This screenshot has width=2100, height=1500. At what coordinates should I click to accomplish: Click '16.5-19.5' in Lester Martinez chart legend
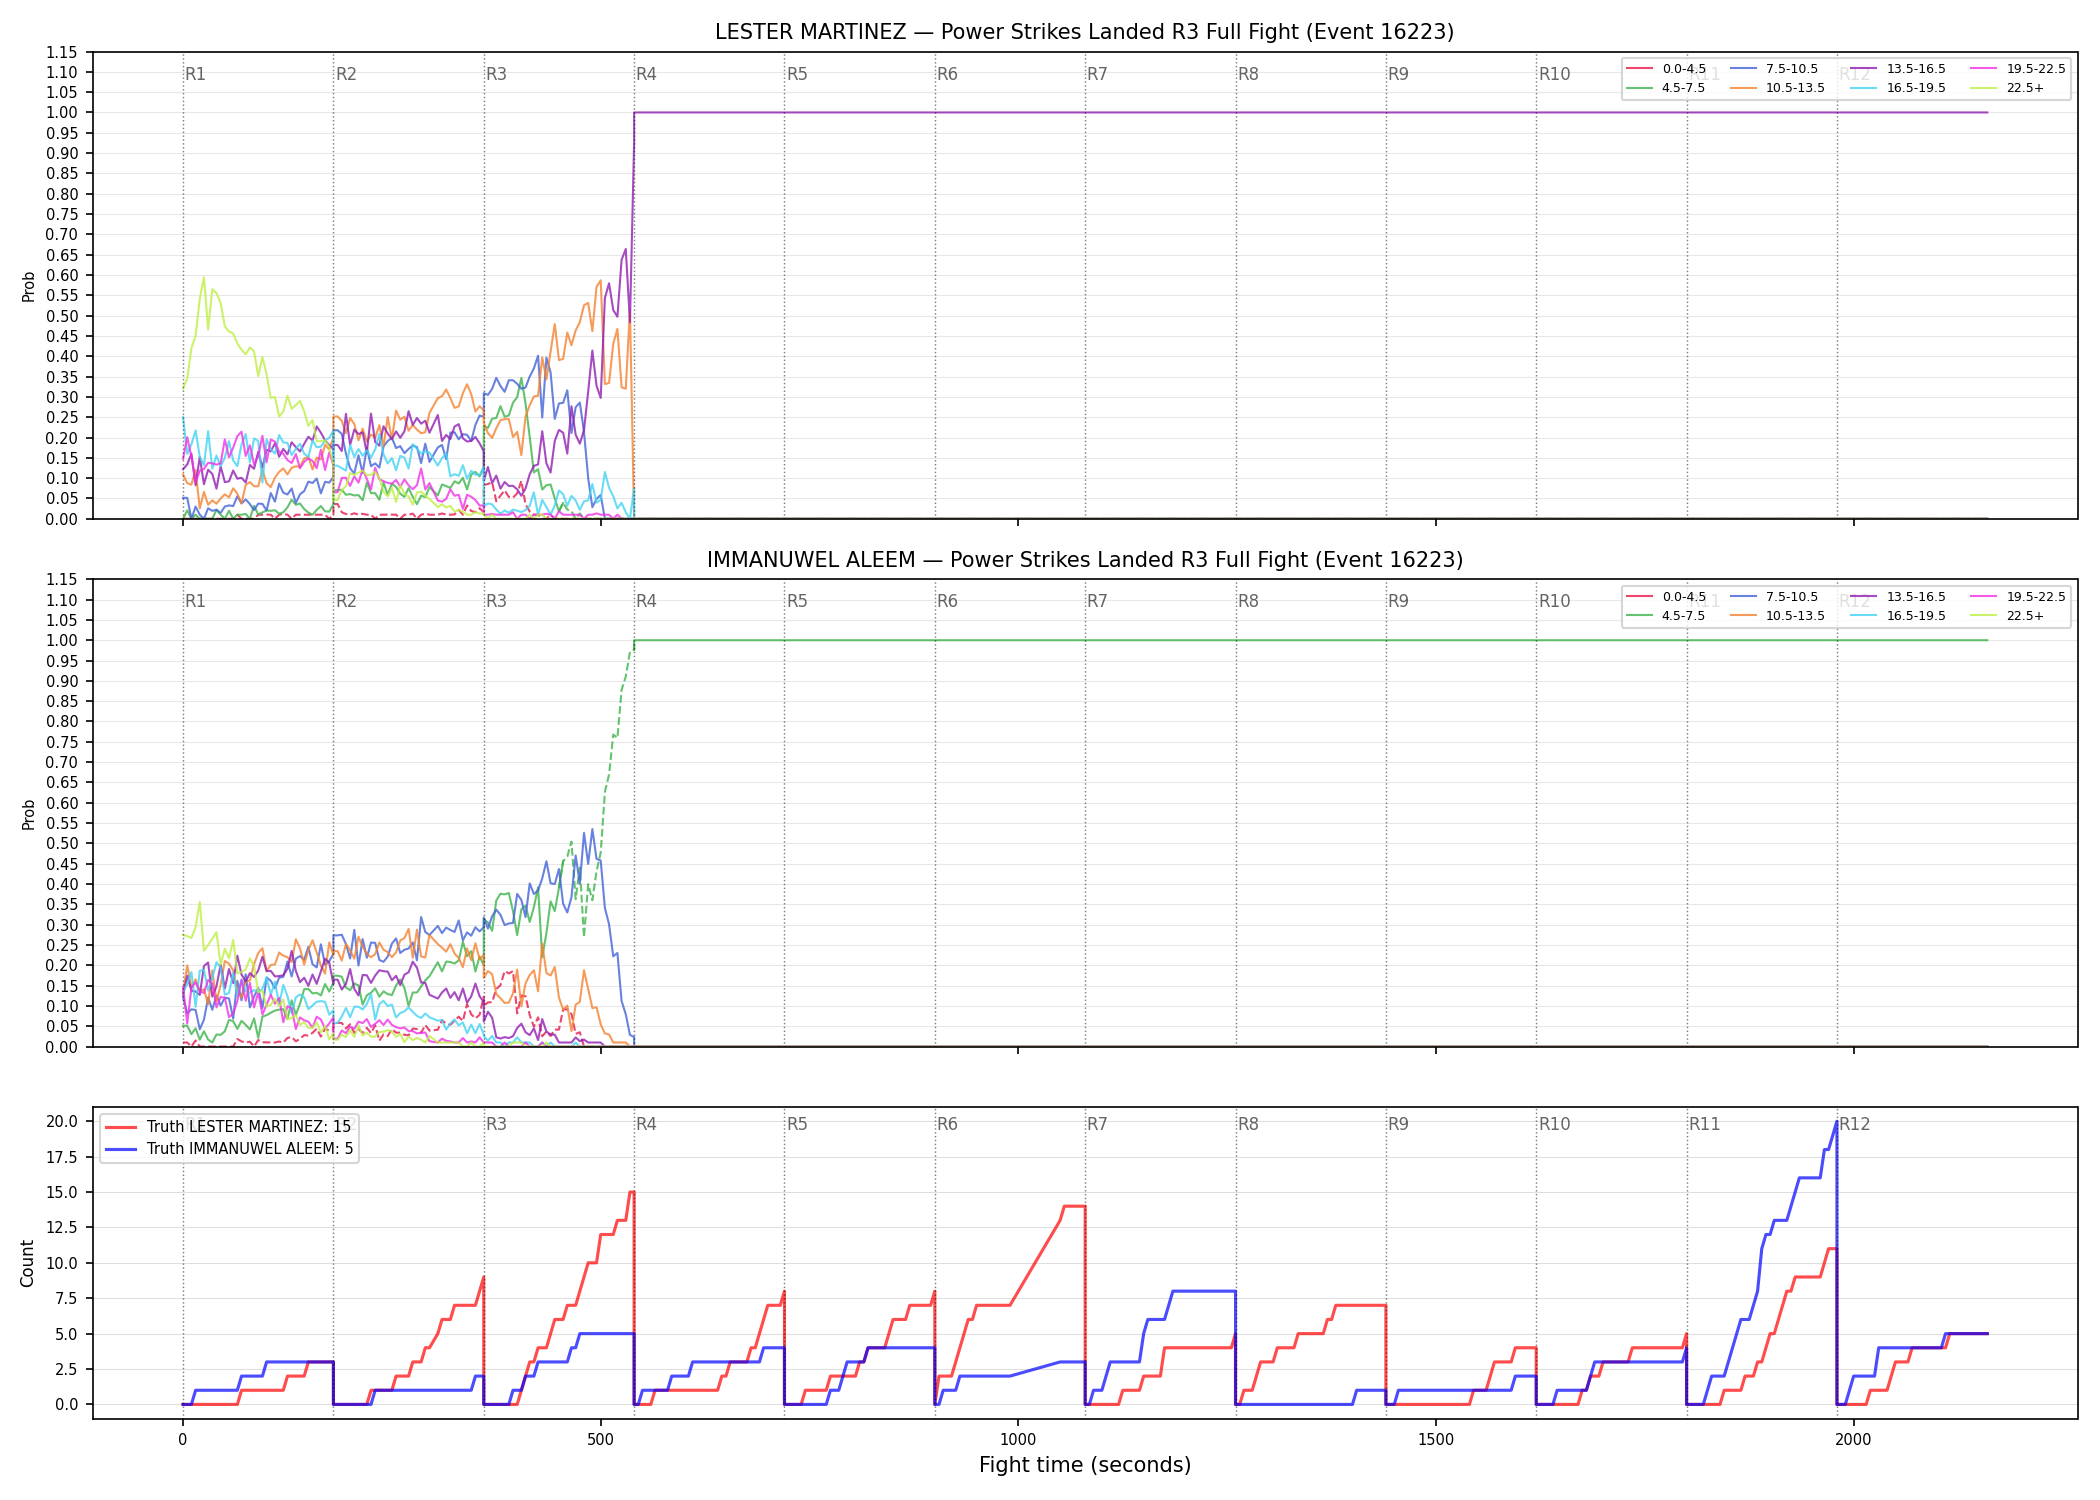point(1916,88)
